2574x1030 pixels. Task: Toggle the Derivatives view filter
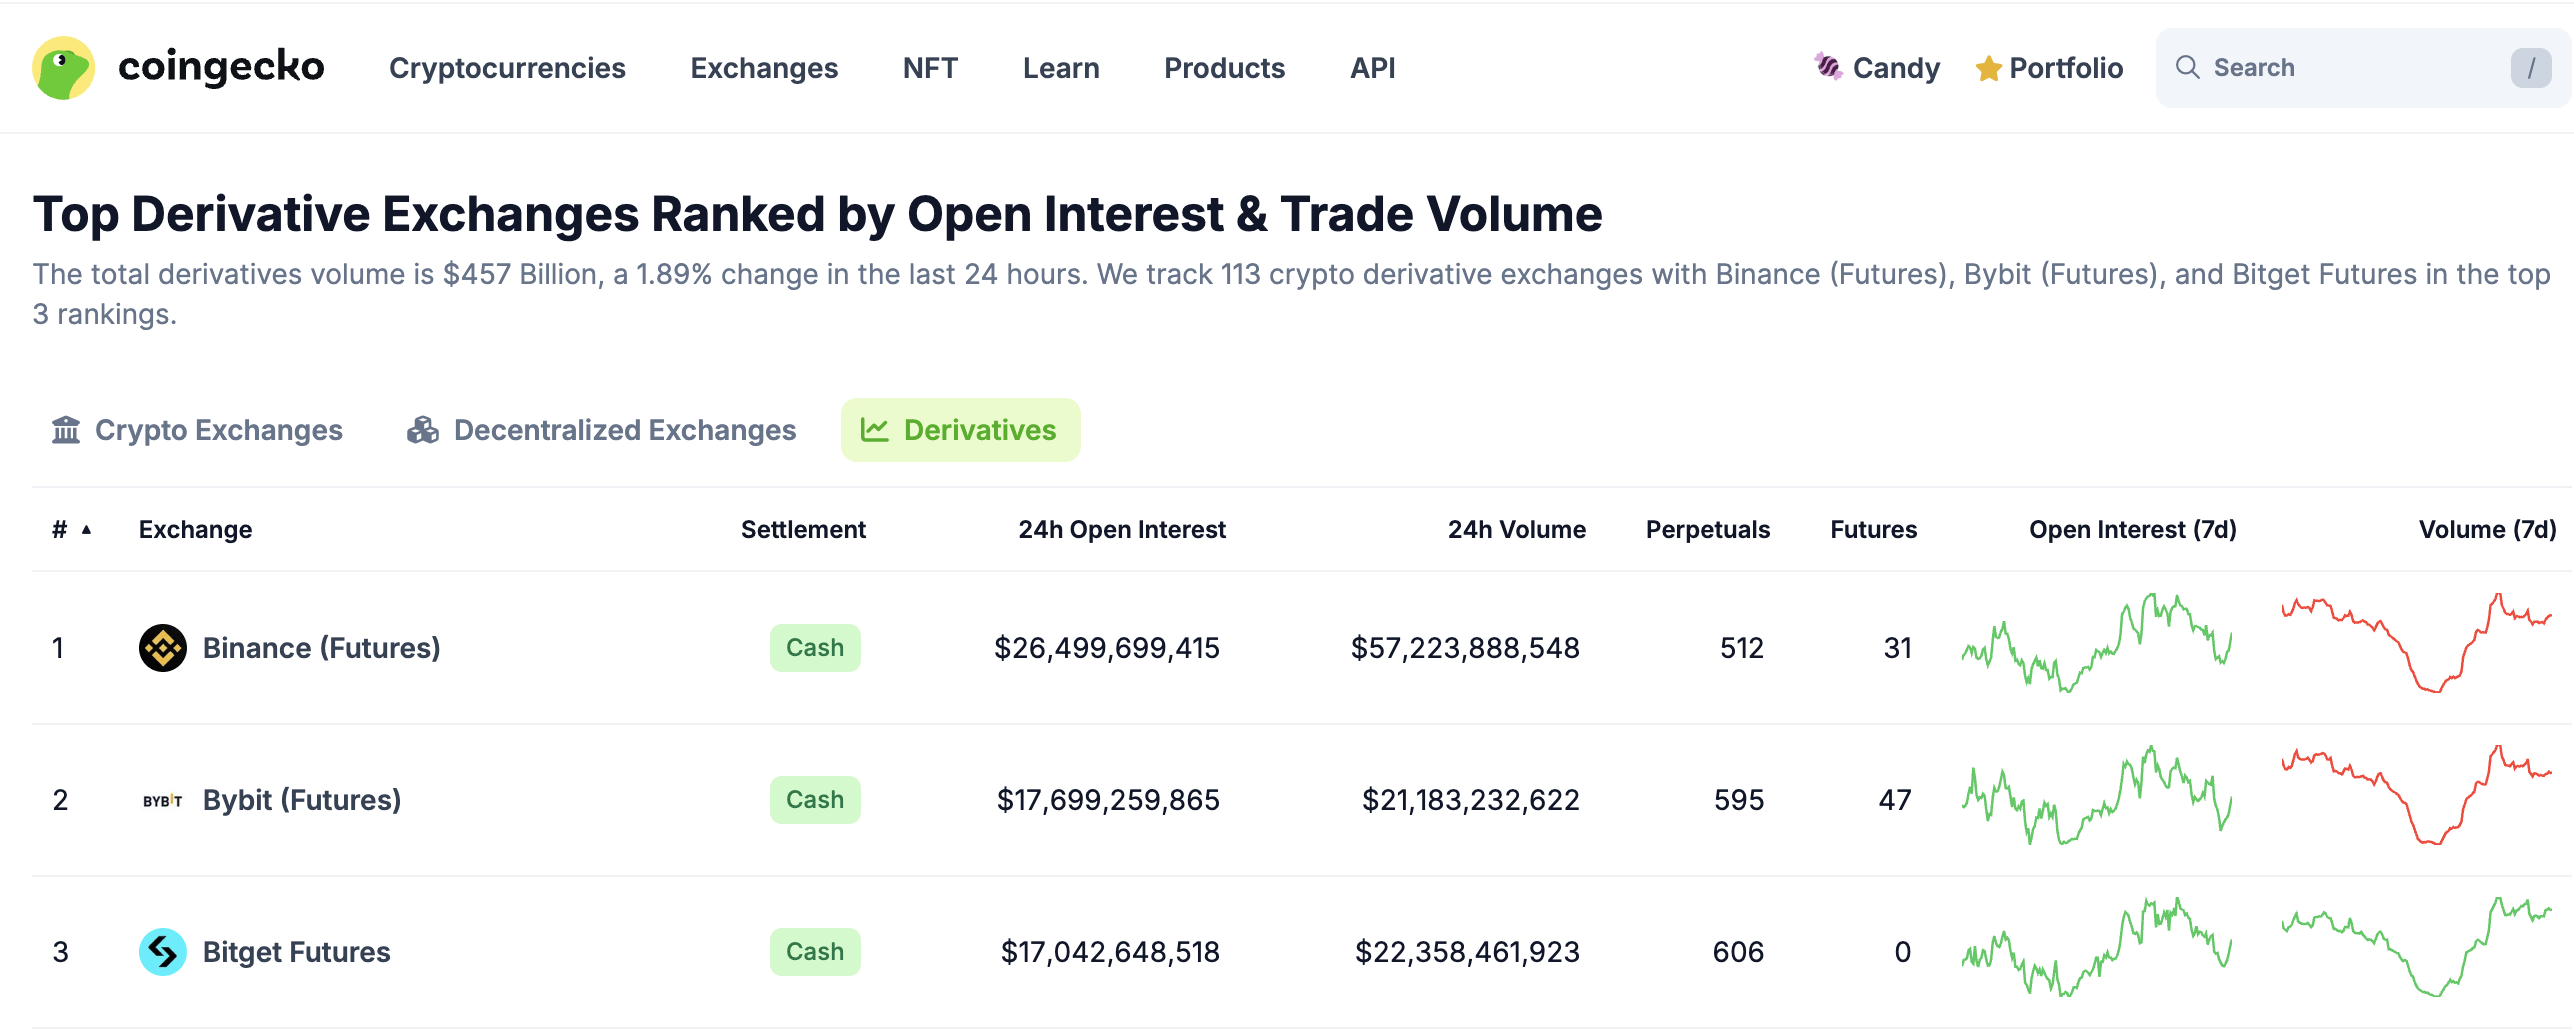(x=960, y=429)
